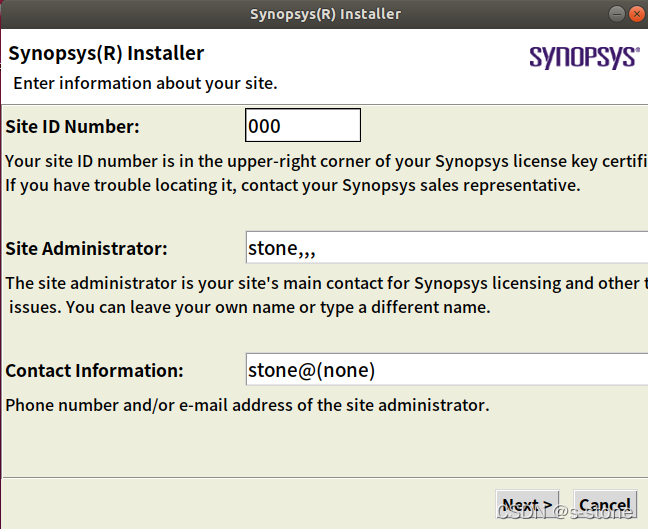The width and height of the screenshot is (648, 529).
Task: Click the 'Site Administrator:' label
Action: (86, 248)
